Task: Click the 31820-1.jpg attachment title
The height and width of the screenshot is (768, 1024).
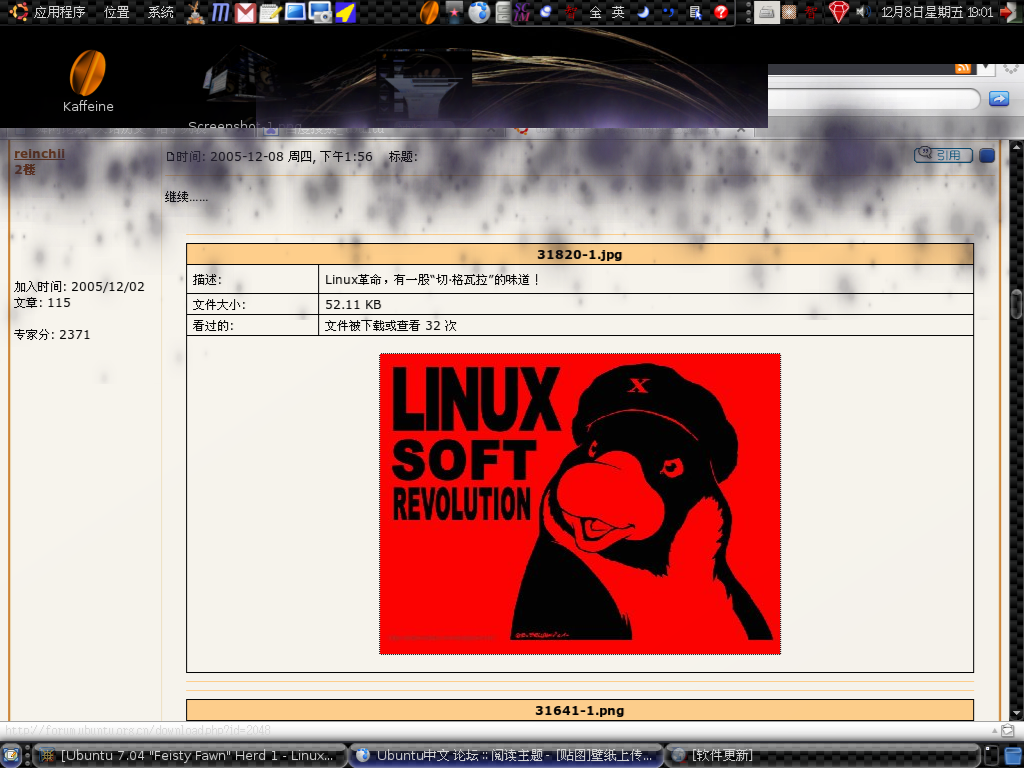Action: coord(579,255)
